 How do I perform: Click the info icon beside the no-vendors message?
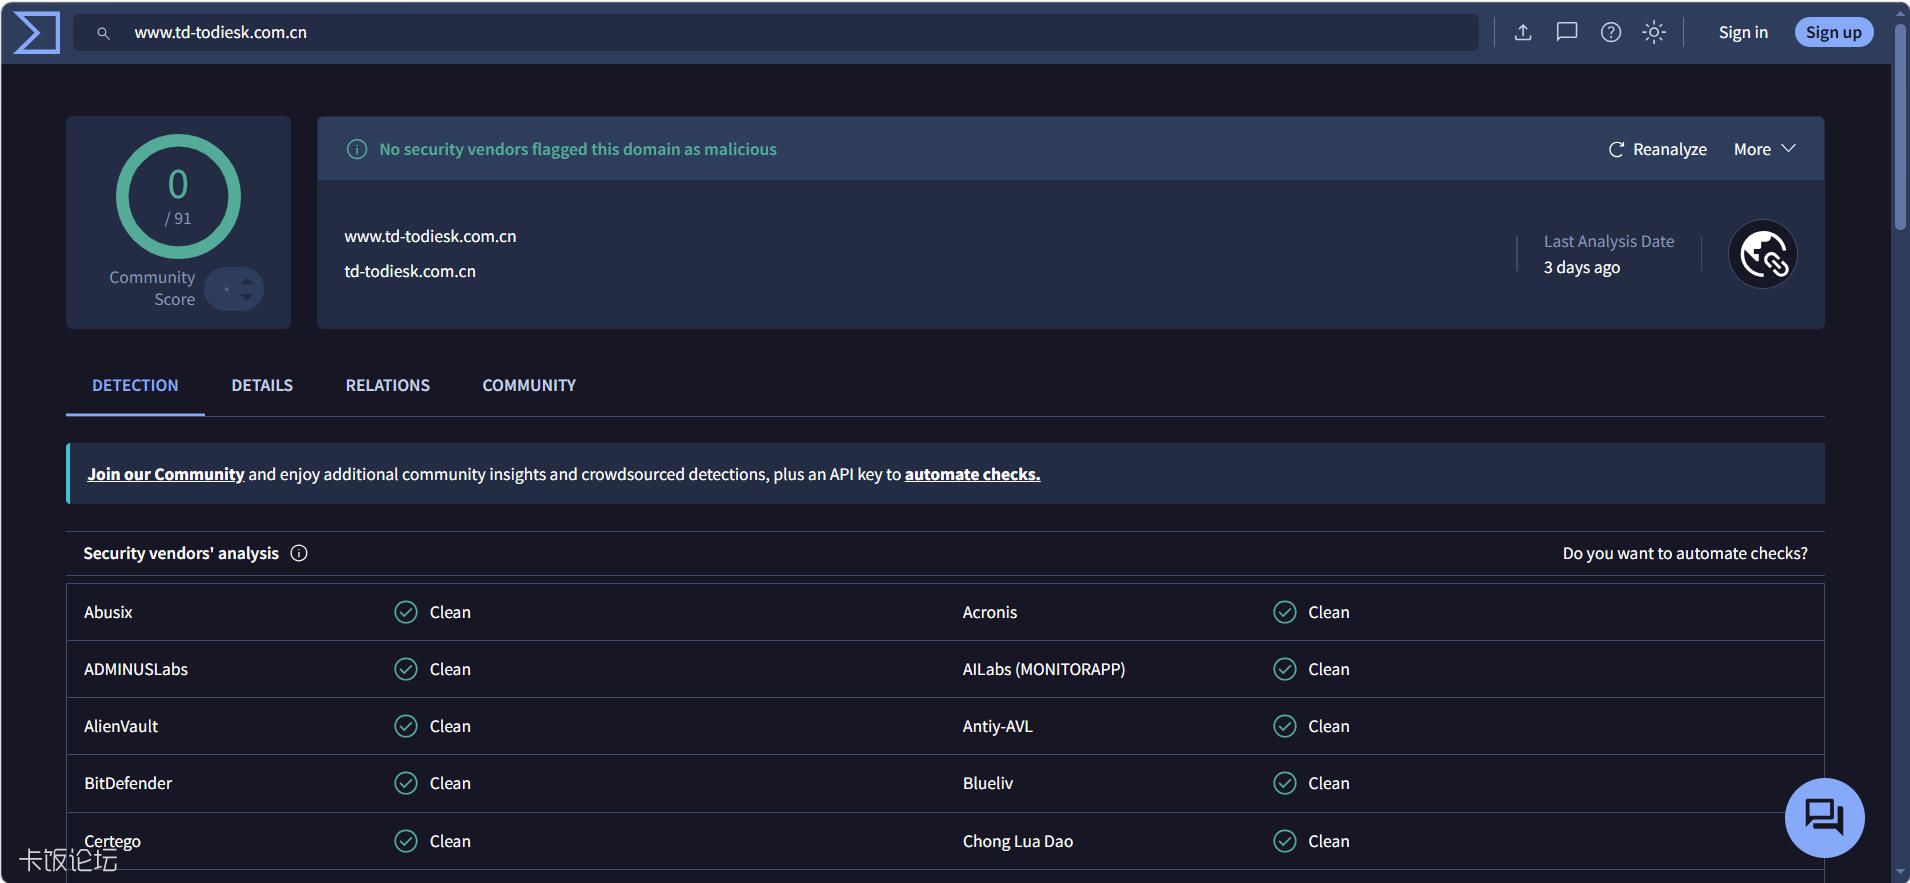click(357, 149)
